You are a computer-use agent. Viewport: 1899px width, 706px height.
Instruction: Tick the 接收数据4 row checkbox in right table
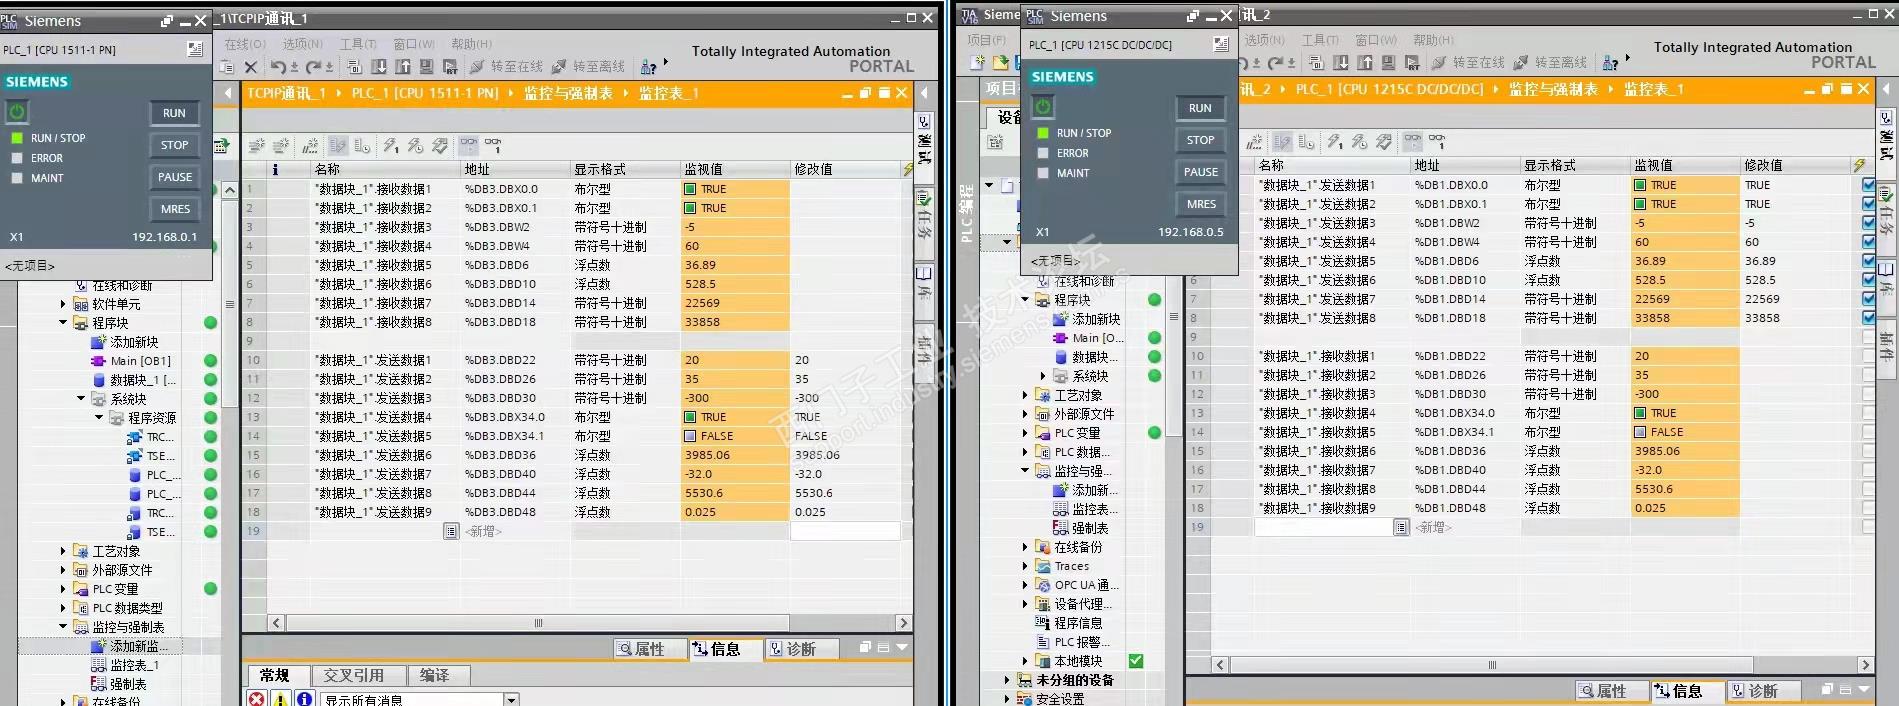coord(1868,413)
